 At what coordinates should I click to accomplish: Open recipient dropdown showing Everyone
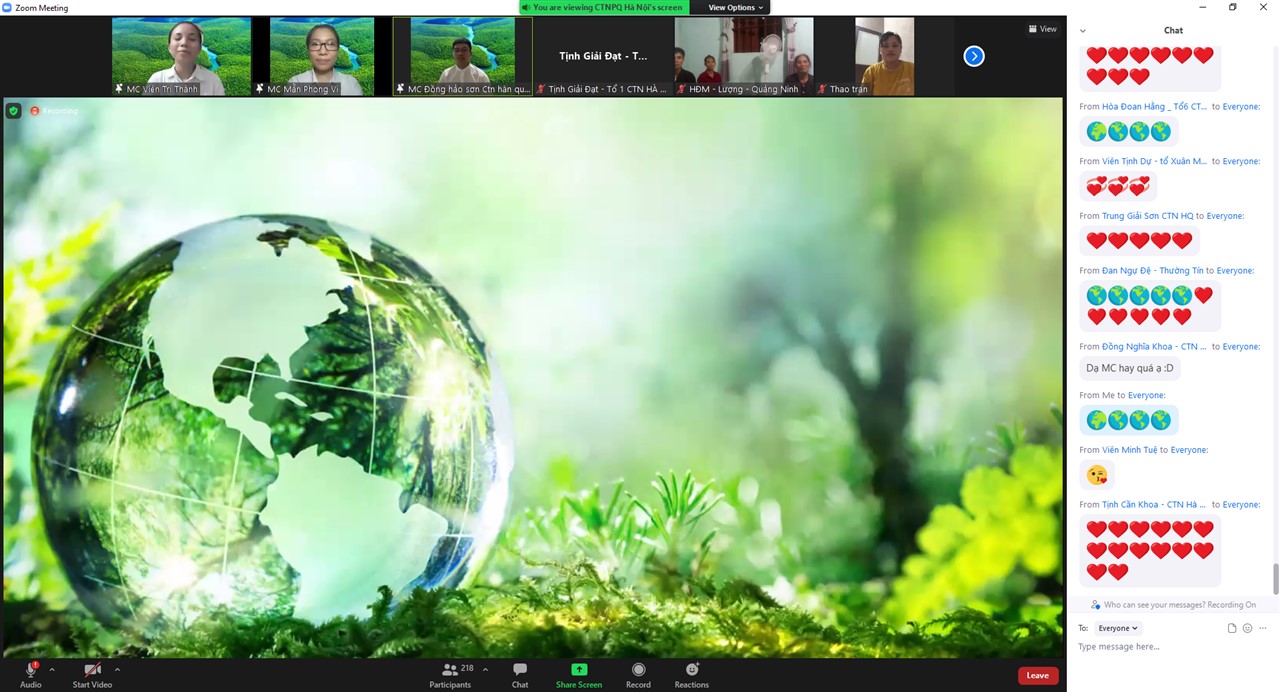[x=1118, y=628]
